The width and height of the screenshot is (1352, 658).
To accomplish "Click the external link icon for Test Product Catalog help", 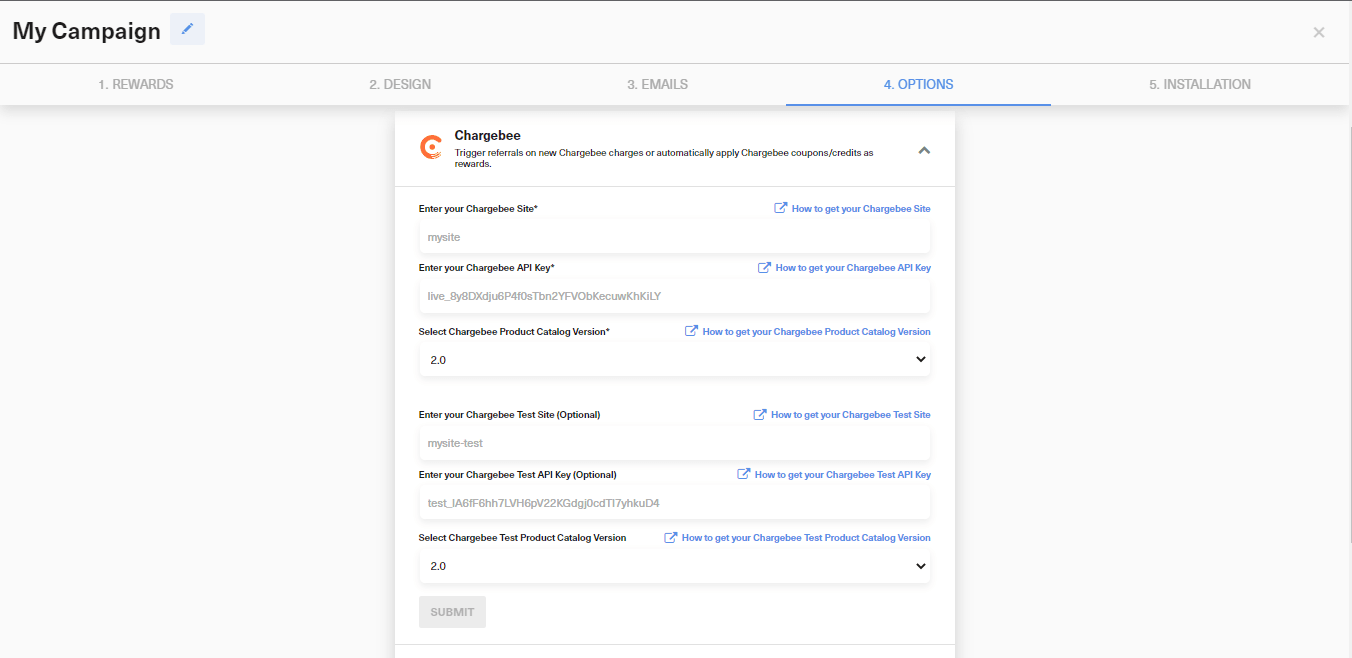I will point(672,537).
